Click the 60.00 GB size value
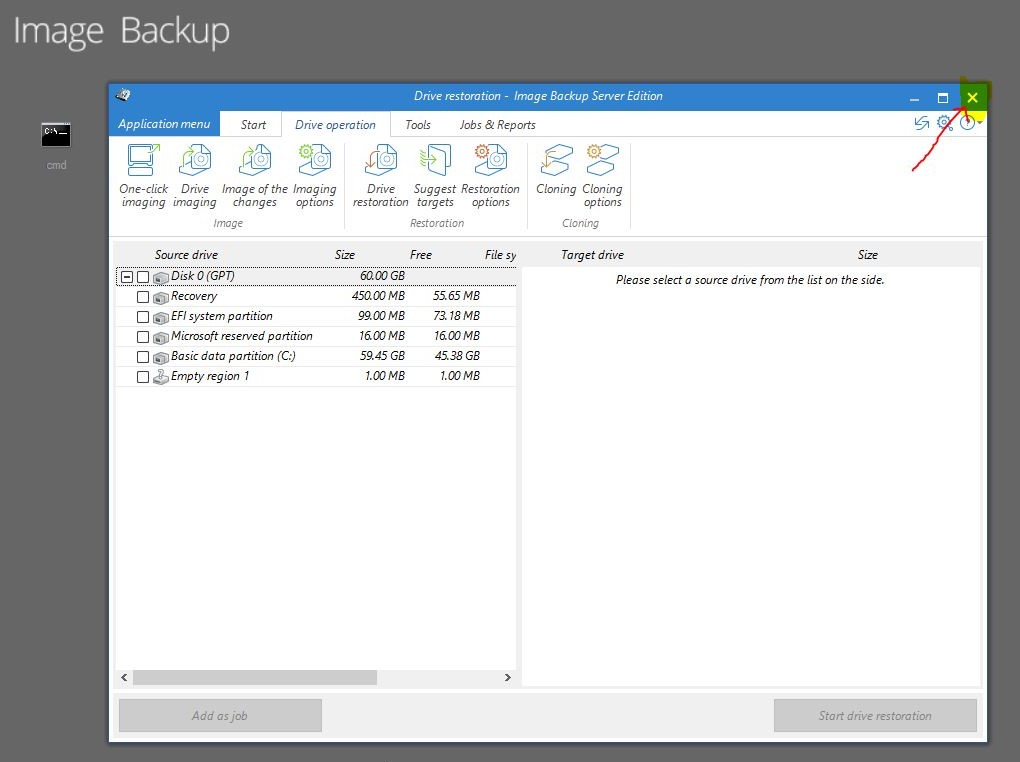1020x762 pixels. [x=382, y=275]
